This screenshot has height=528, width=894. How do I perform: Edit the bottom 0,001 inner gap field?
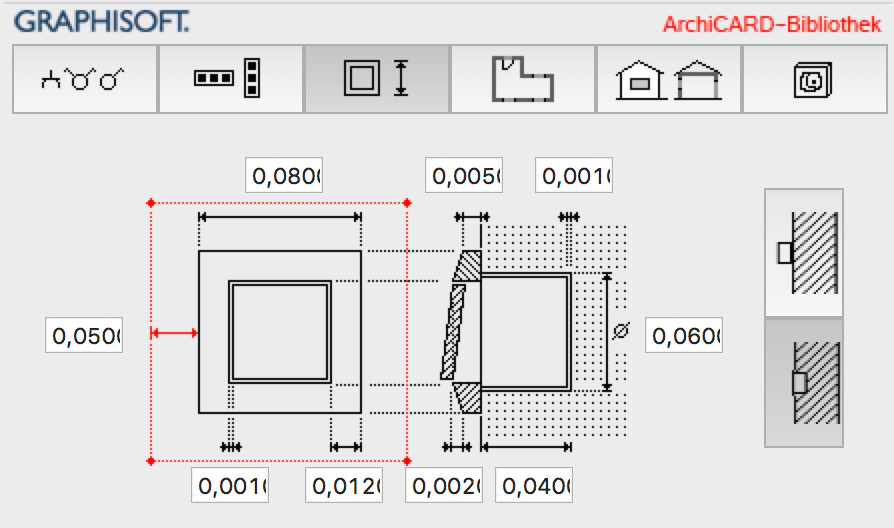[230, 485]
